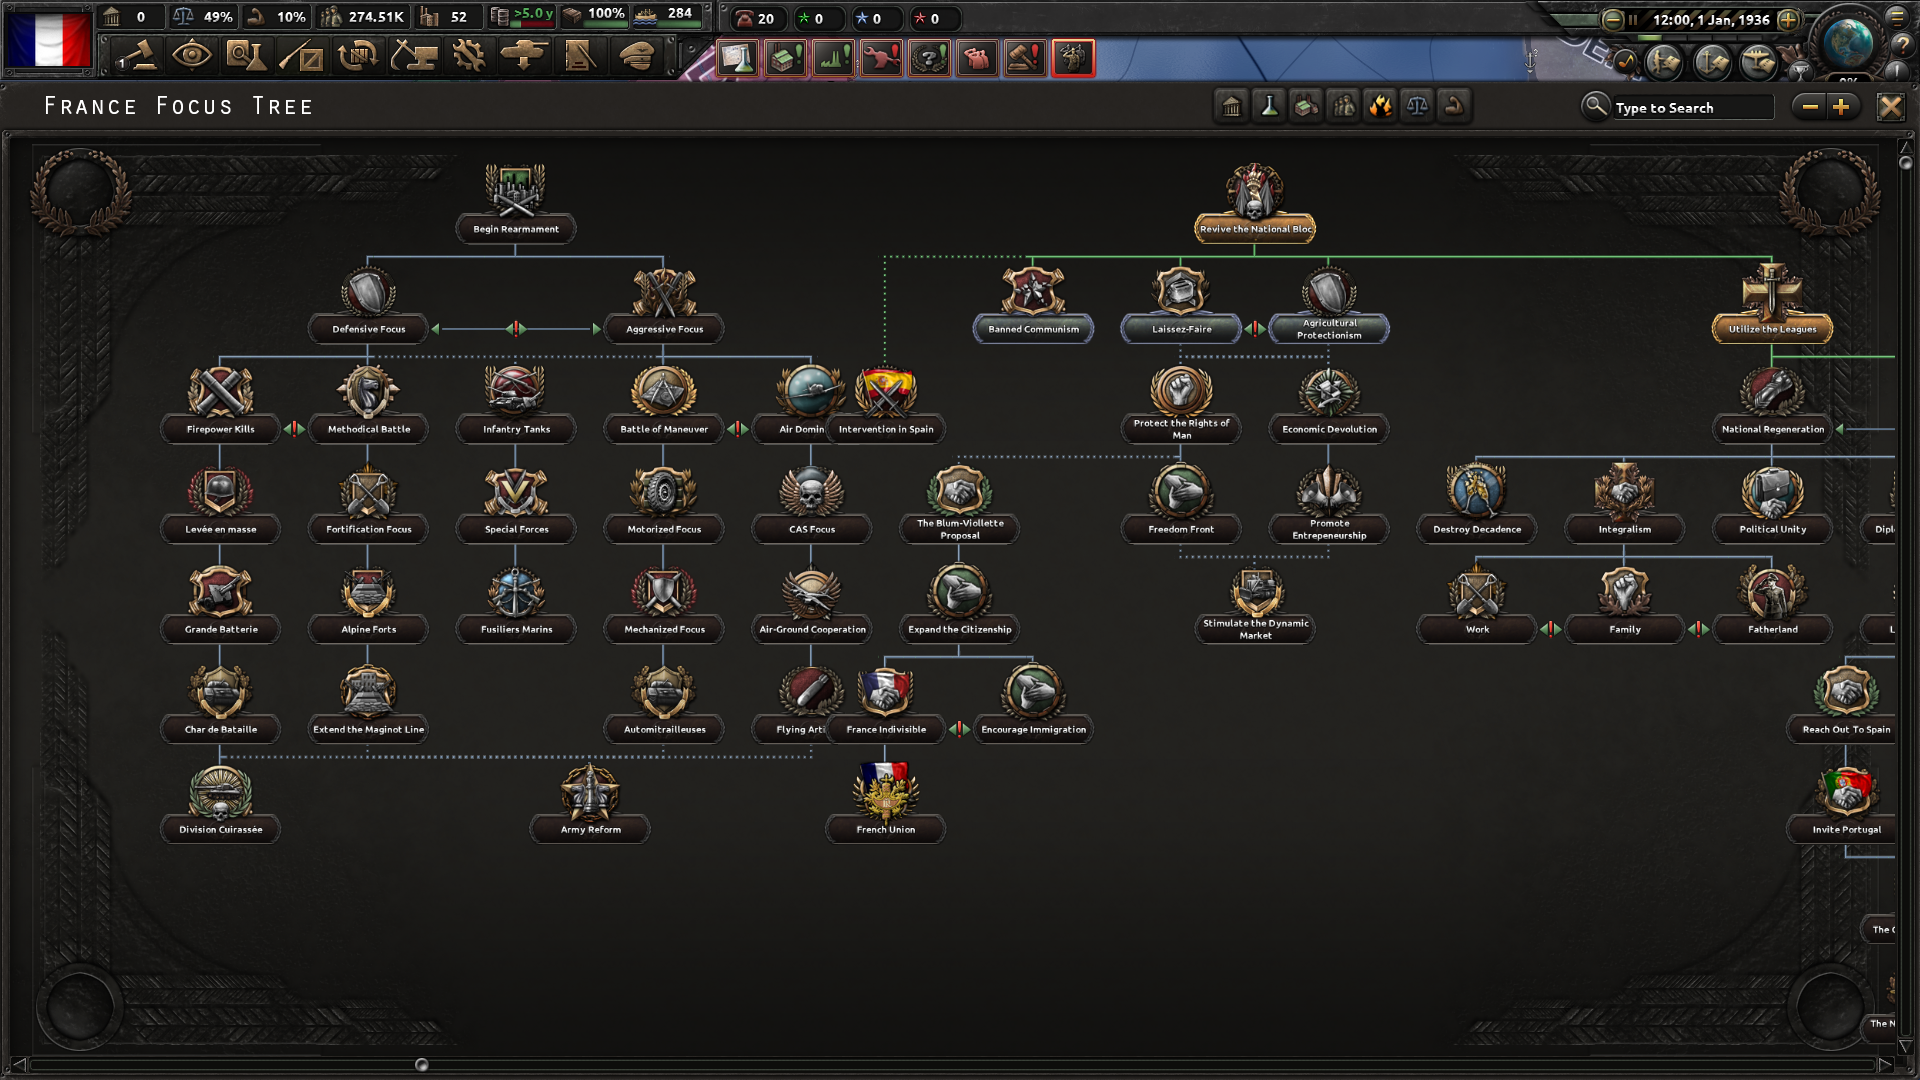Viewport: 1920px width, 1080px height.
Task: Open the Construction crane icon
Action: tap(413, 57)
